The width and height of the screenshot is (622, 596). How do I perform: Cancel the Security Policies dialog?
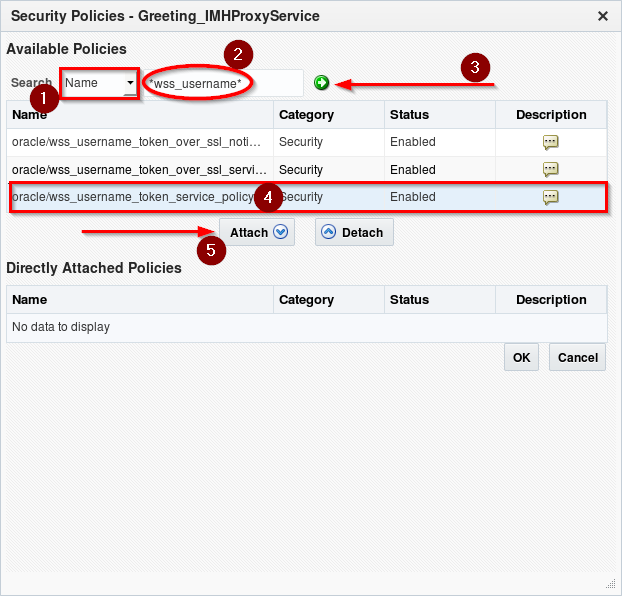click(x=577, y=357)
